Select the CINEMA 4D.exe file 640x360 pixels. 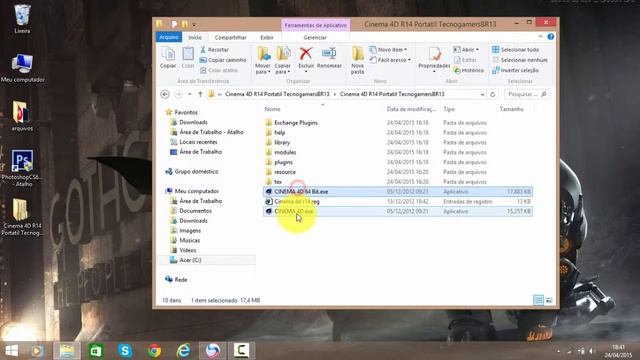coord(398,211)
